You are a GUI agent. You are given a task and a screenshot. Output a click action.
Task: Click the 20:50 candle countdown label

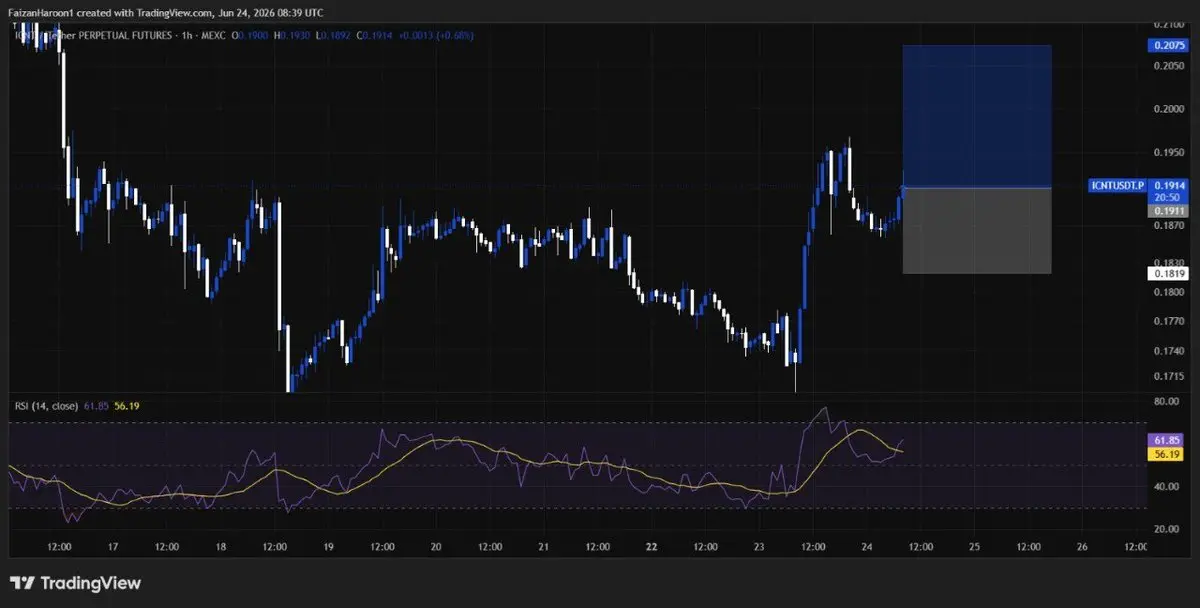click(x=1168, y=198)
